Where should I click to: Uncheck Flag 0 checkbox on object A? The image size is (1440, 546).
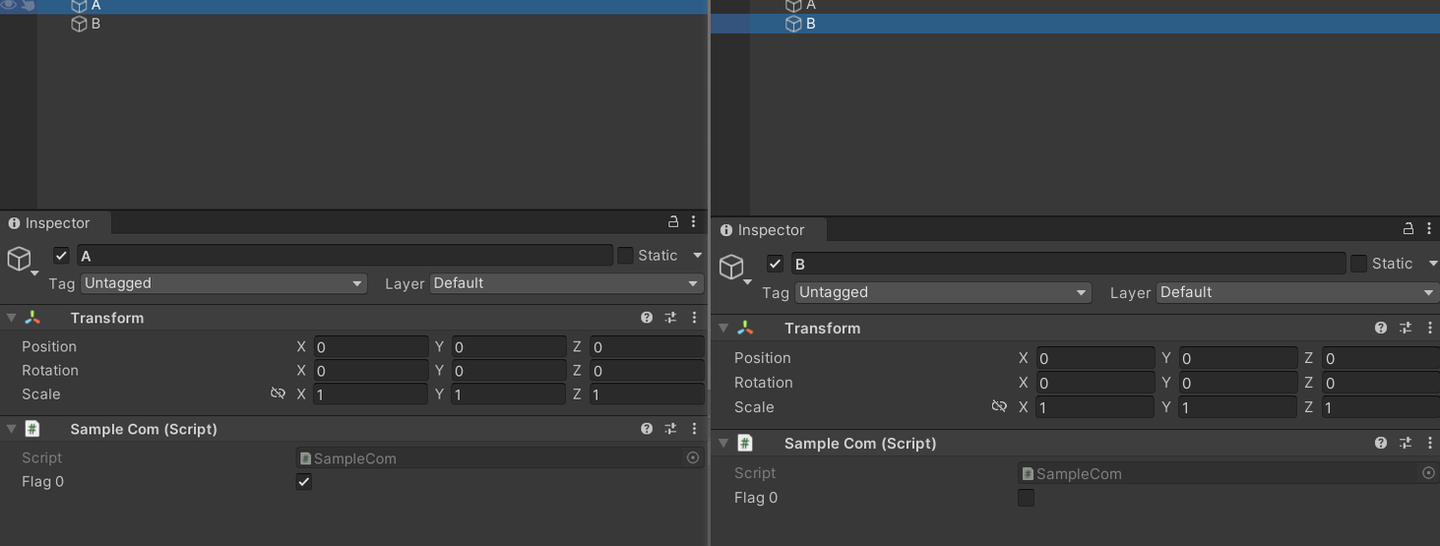coord(304,482)
